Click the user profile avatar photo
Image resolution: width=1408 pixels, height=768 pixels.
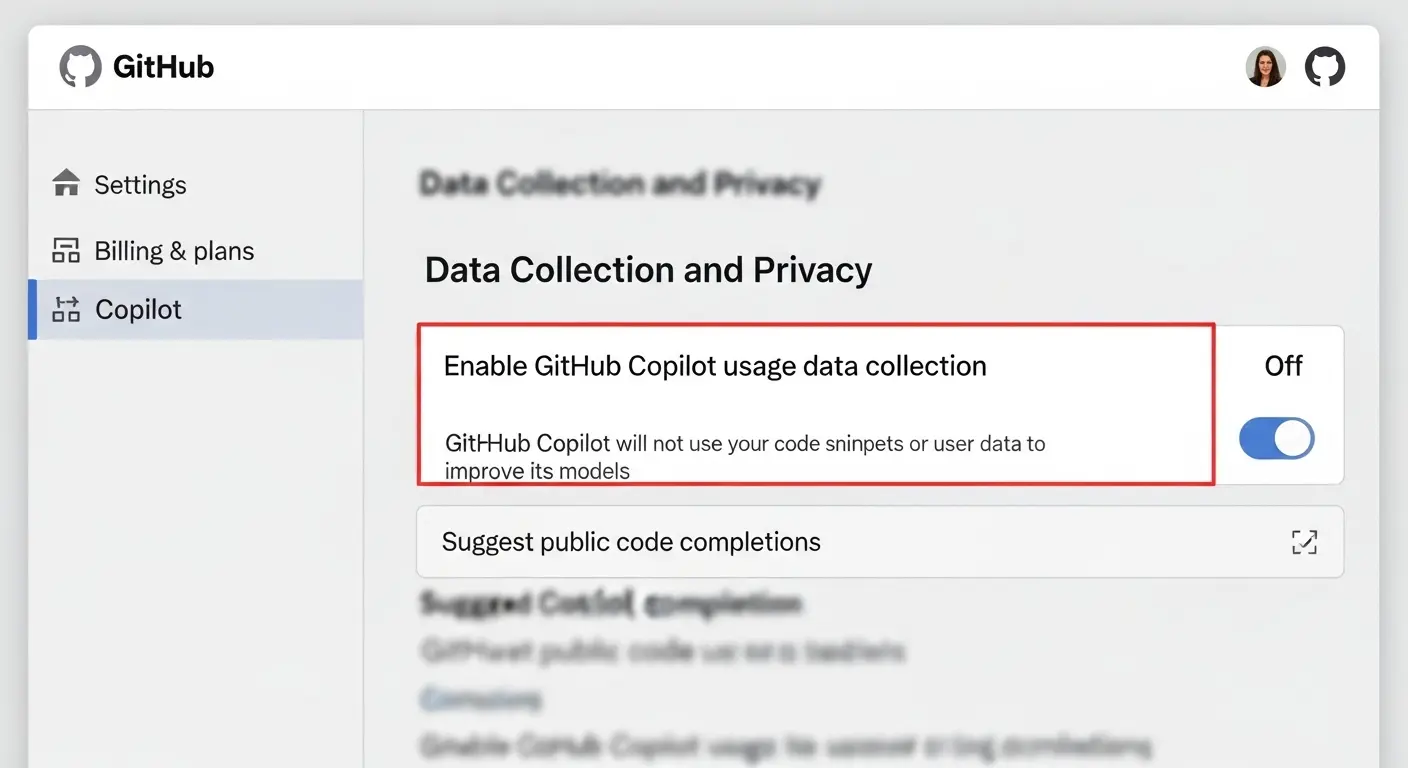point(1265,66)
